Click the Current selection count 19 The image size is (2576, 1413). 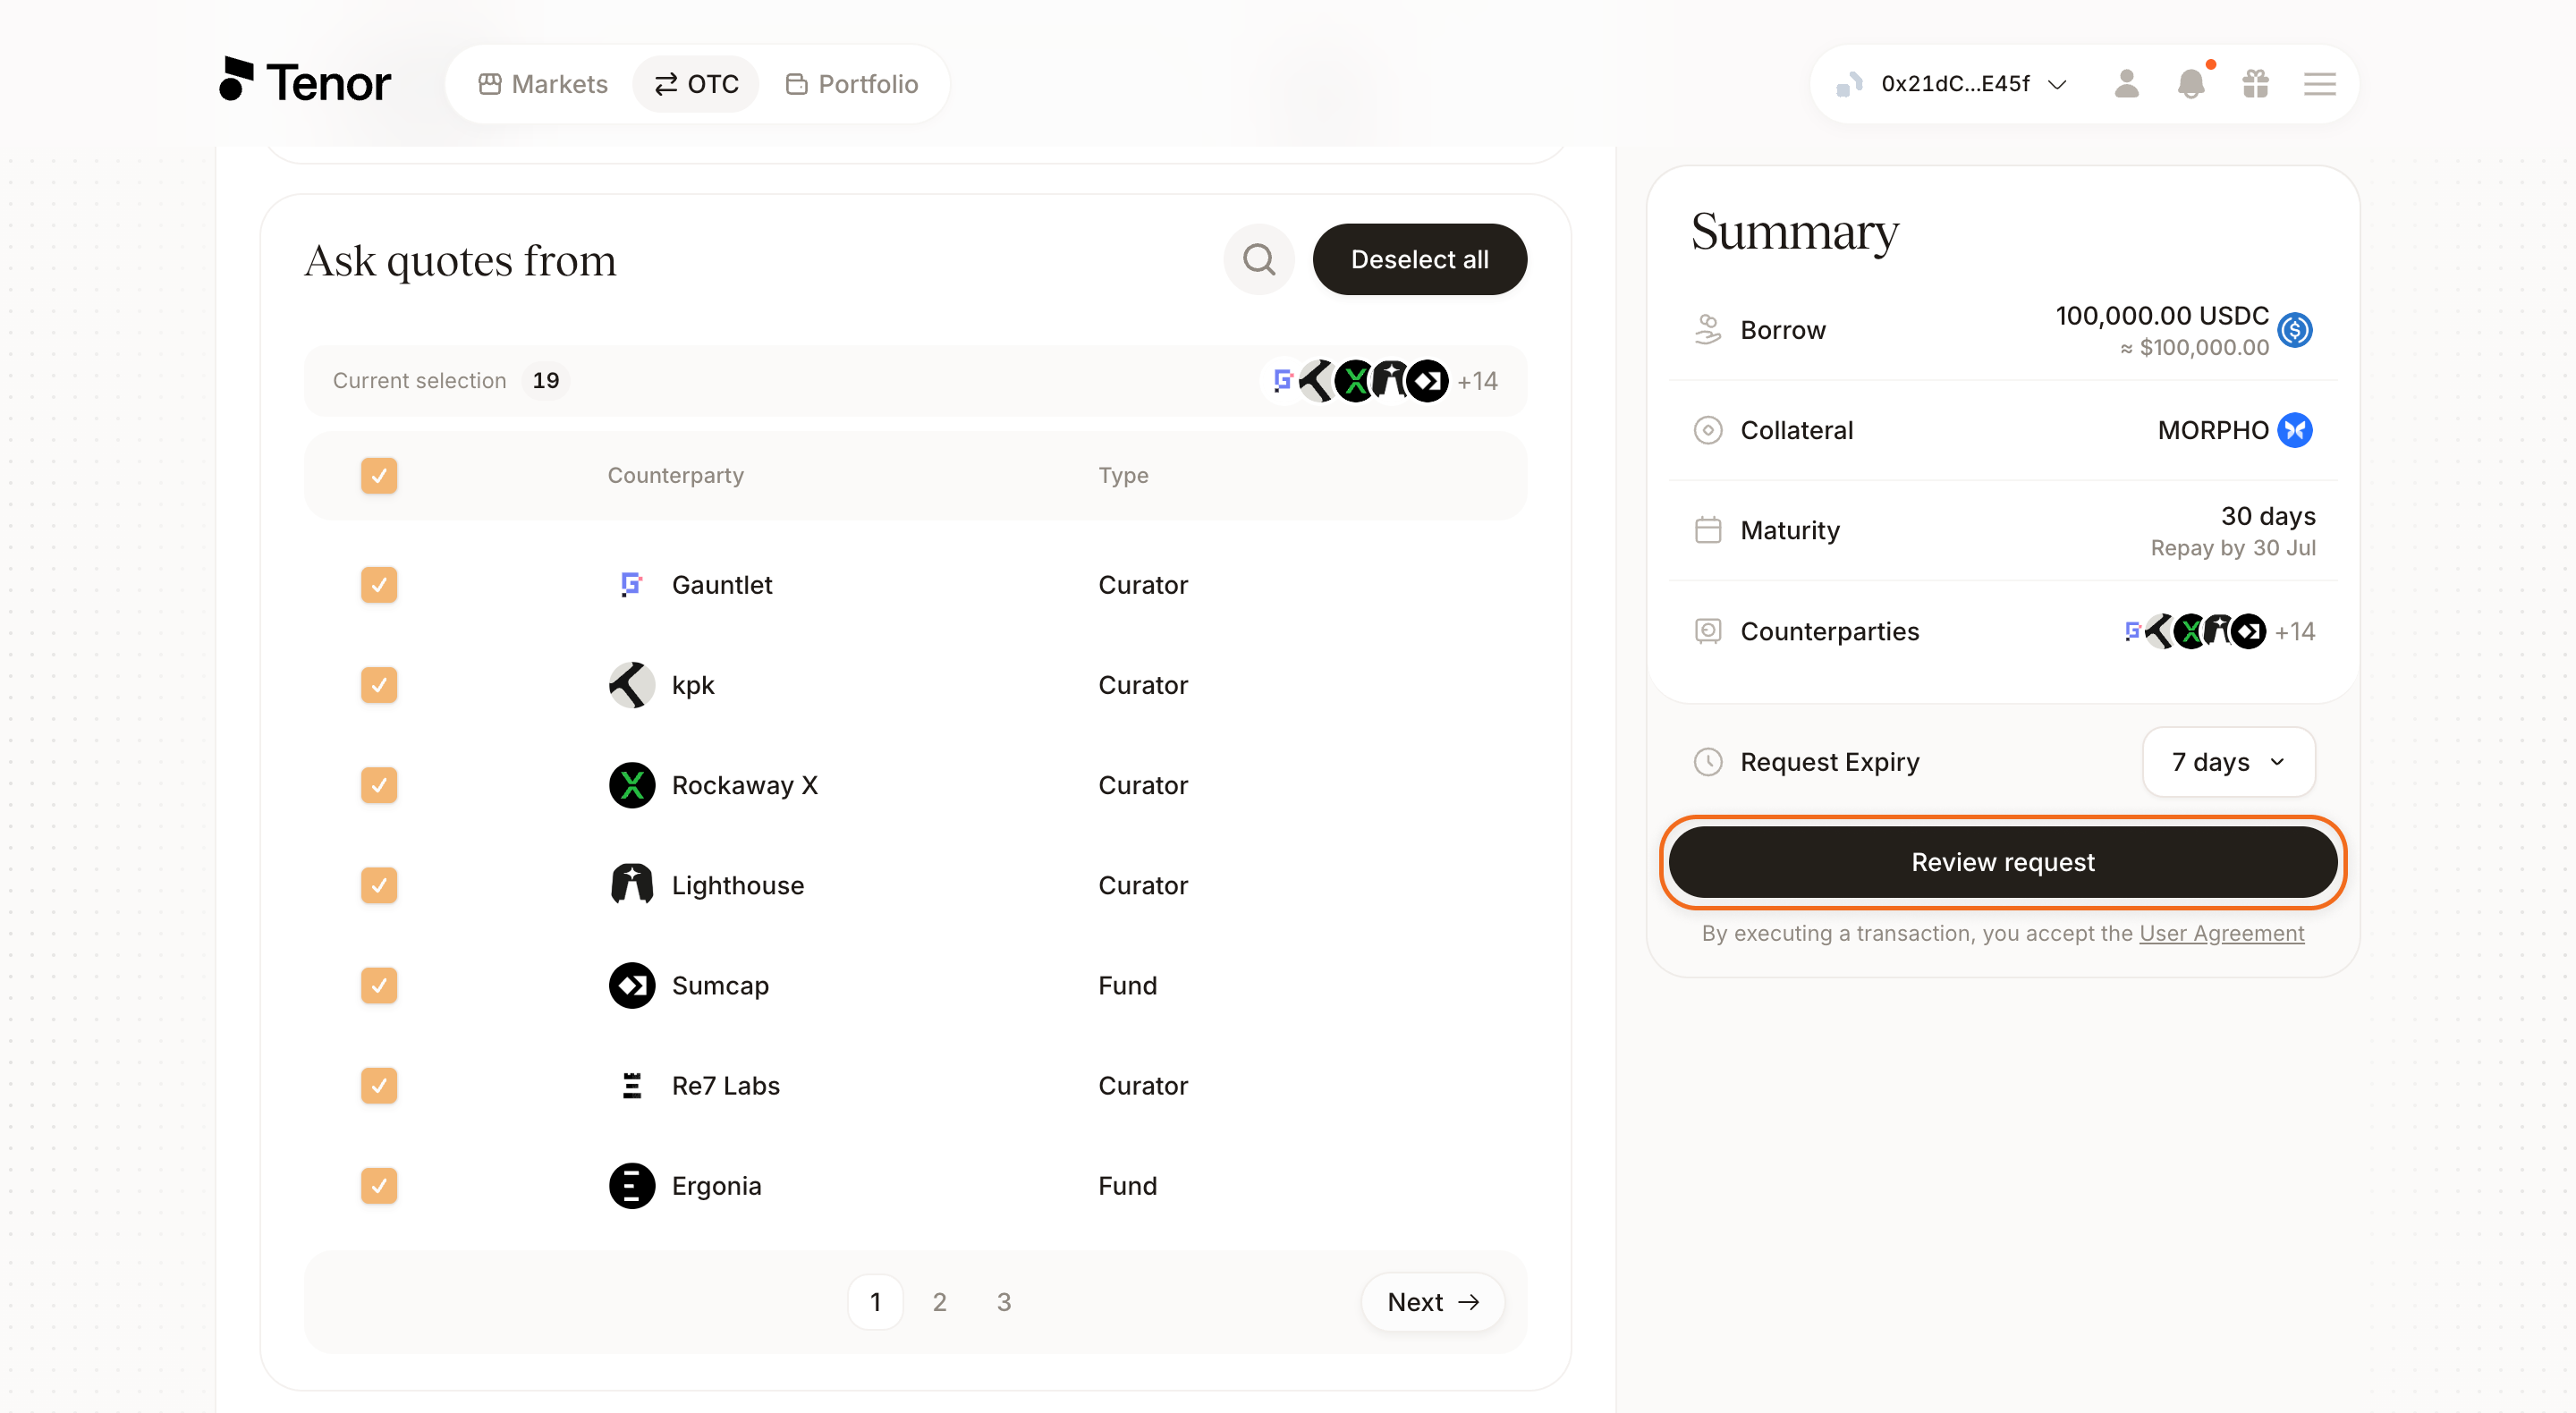point(545,381)
